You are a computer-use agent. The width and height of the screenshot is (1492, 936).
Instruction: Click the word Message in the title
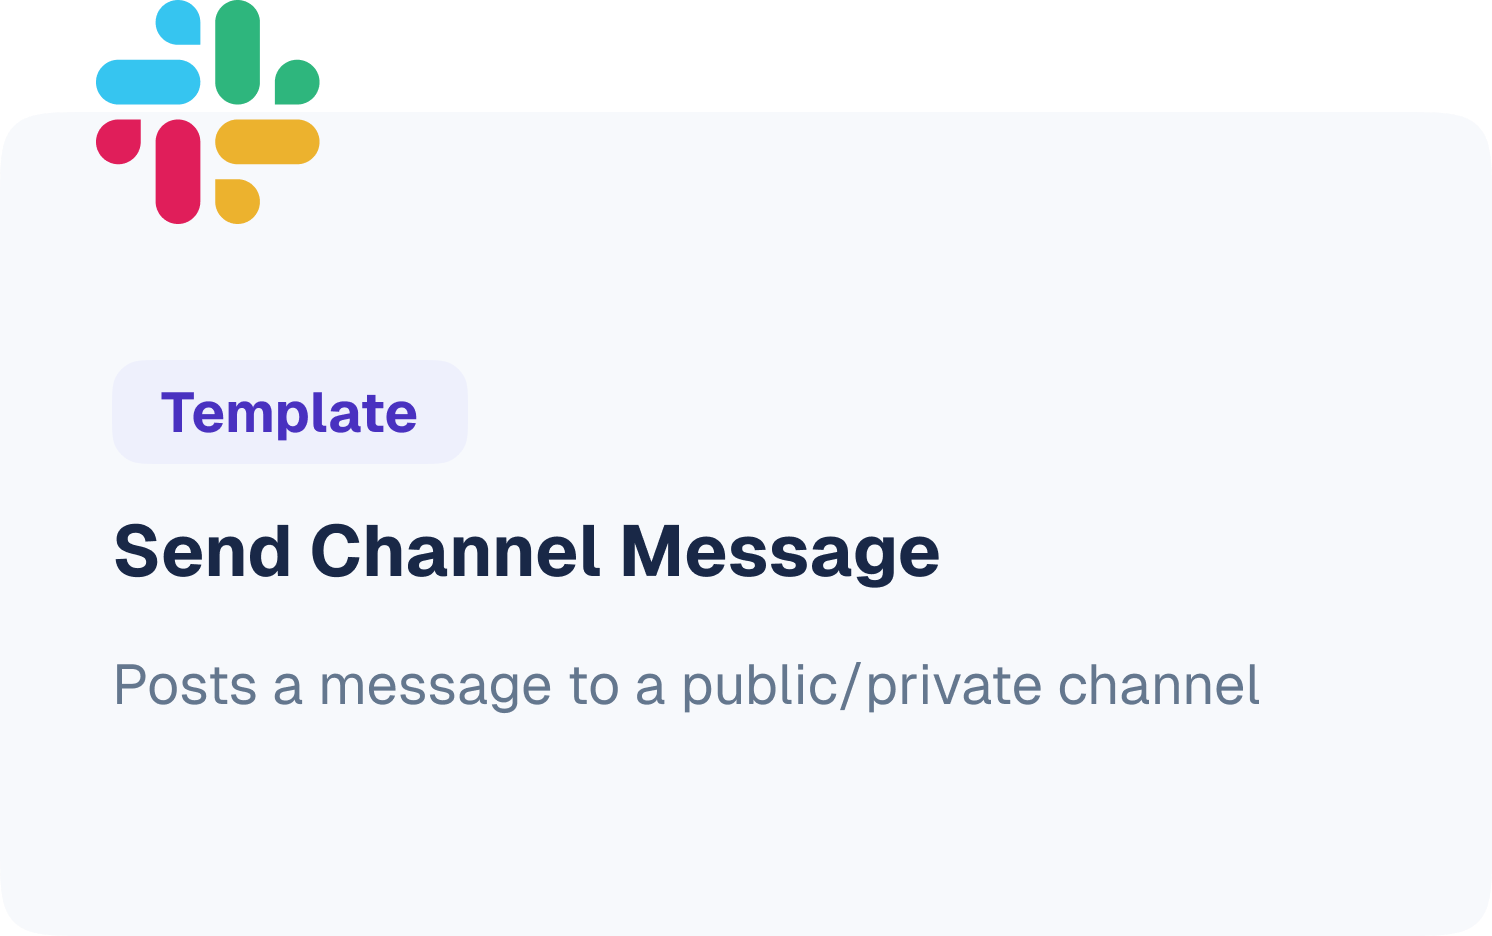(780, 553)
